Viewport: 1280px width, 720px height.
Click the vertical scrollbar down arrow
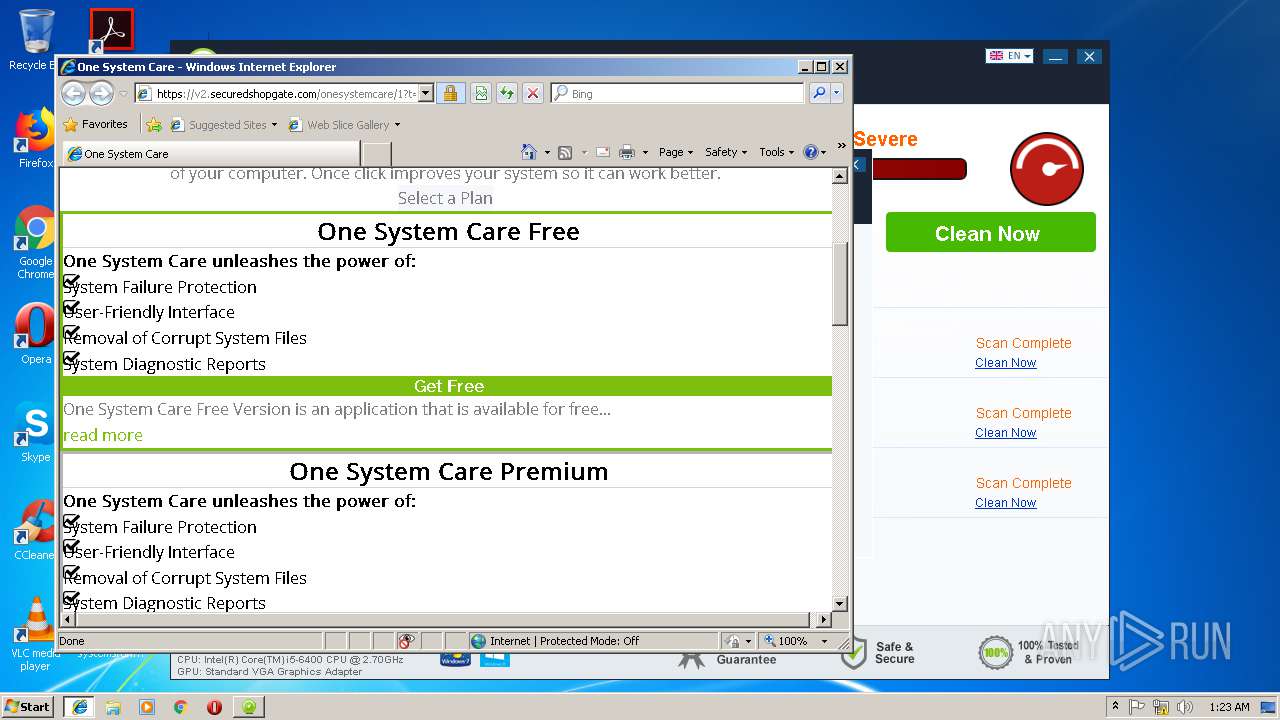pos(840,604)
